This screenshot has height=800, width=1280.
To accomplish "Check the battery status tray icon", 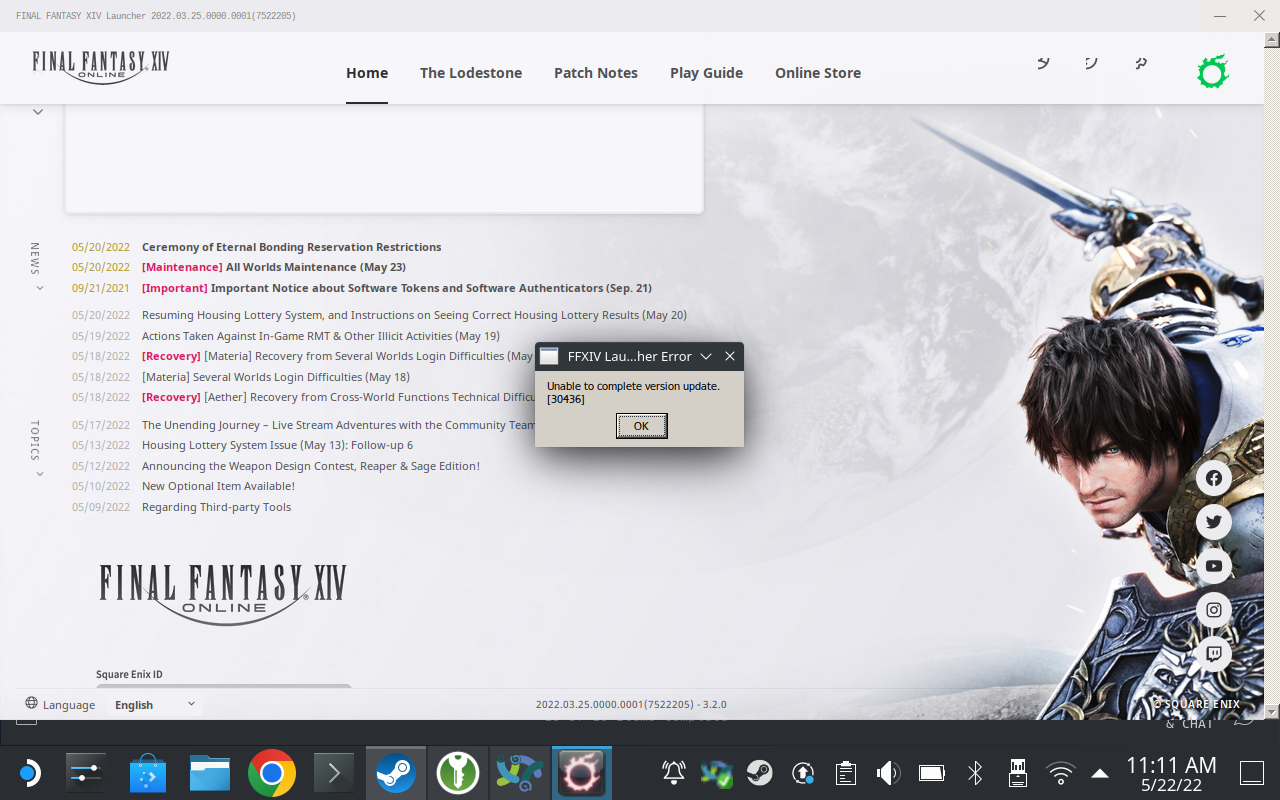I will 932,772.
